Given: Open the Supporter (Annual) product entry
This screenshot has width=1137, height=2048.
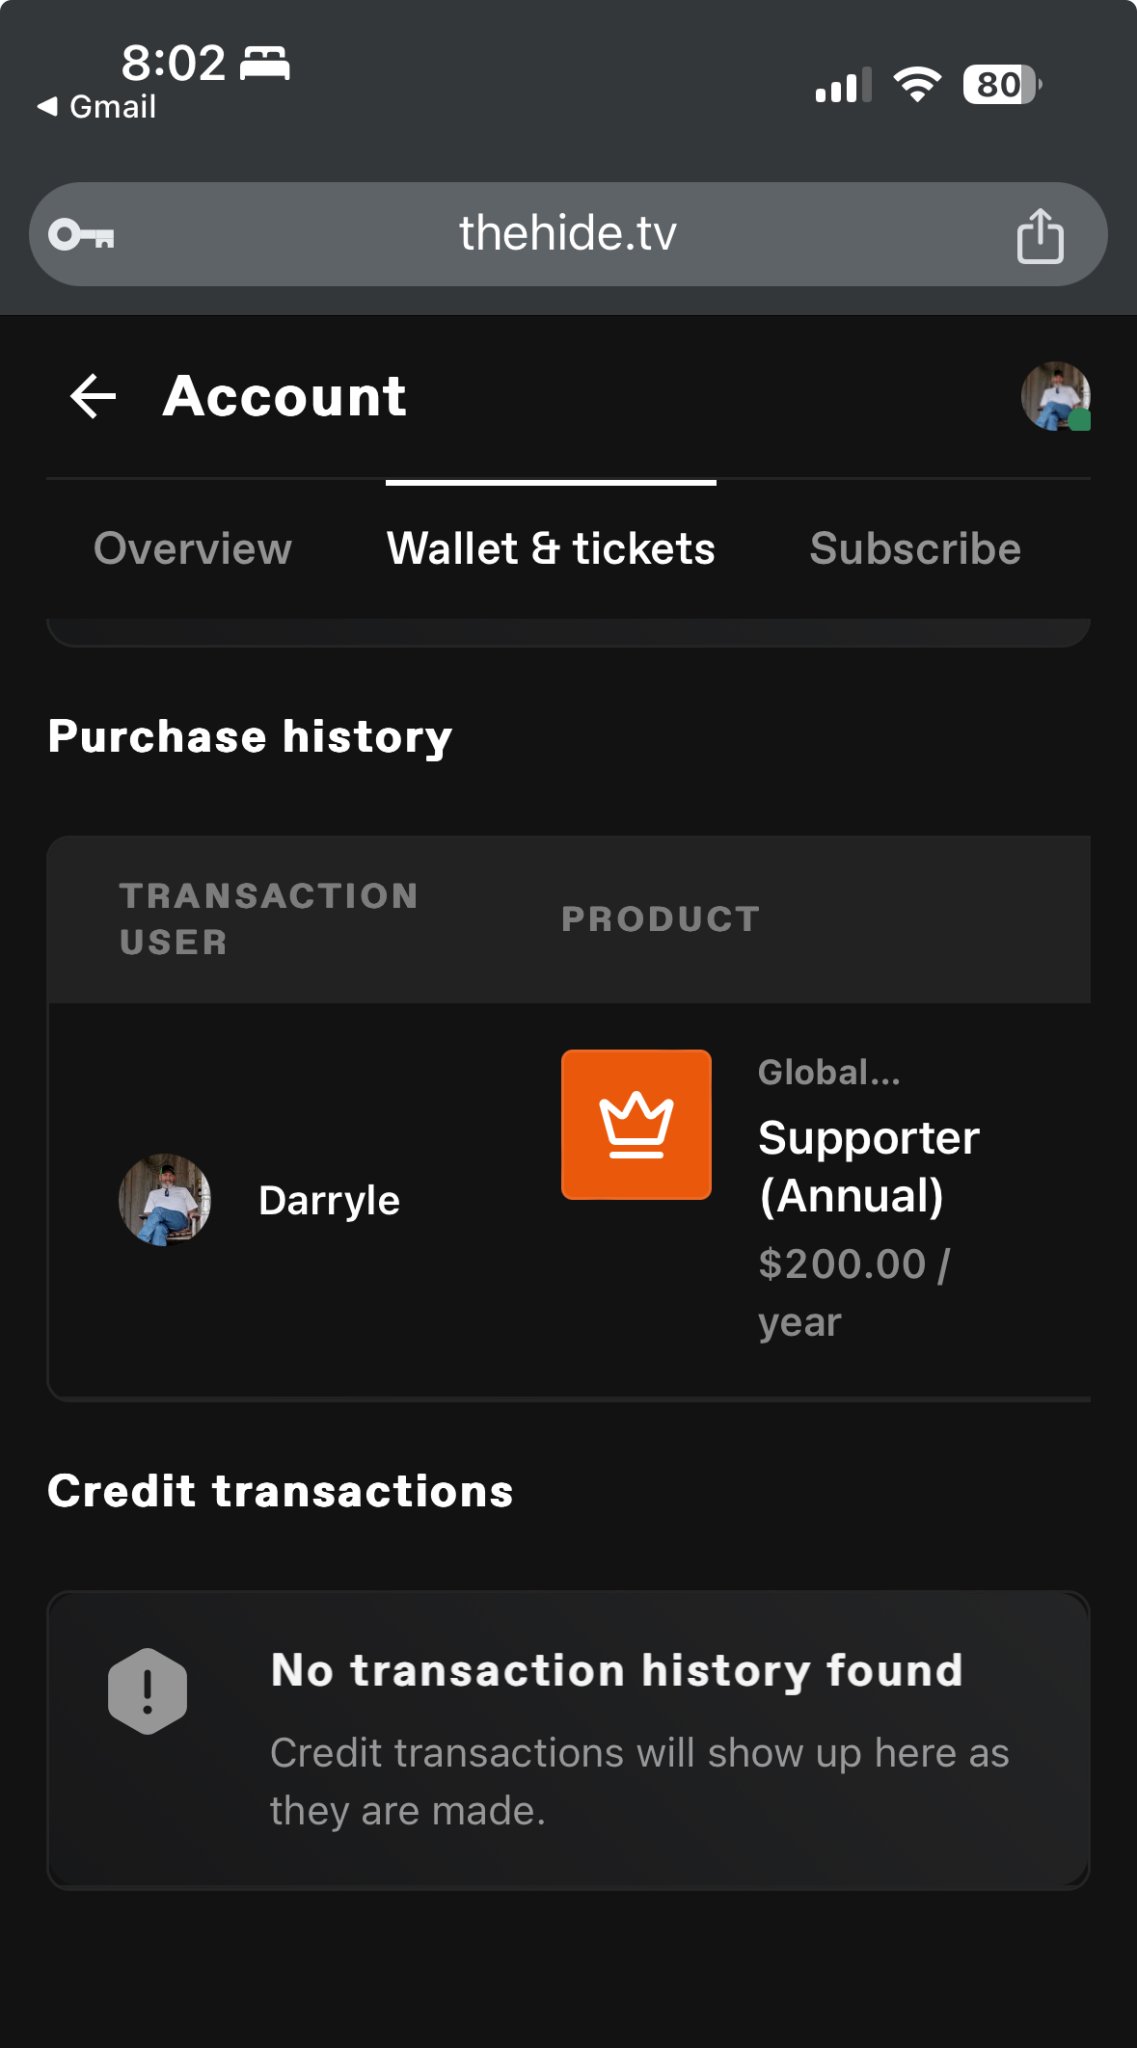Looking at the screenshot, I should coord(869,1166).
